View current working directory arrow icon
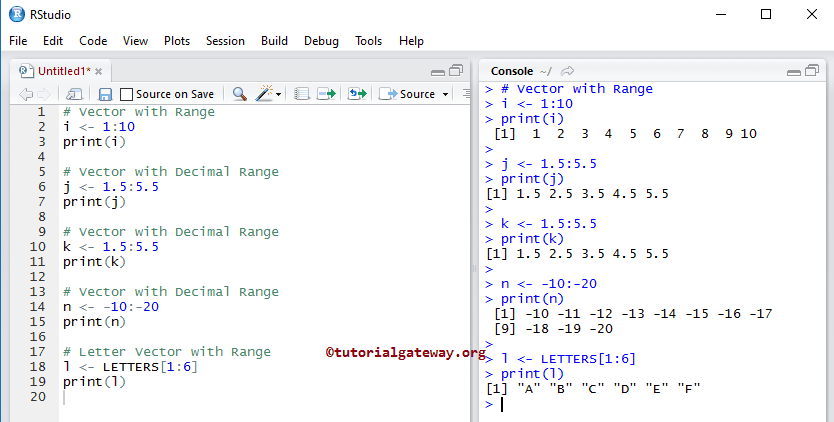The width and height of the screenshot is (834, 422). click(568, 71)
